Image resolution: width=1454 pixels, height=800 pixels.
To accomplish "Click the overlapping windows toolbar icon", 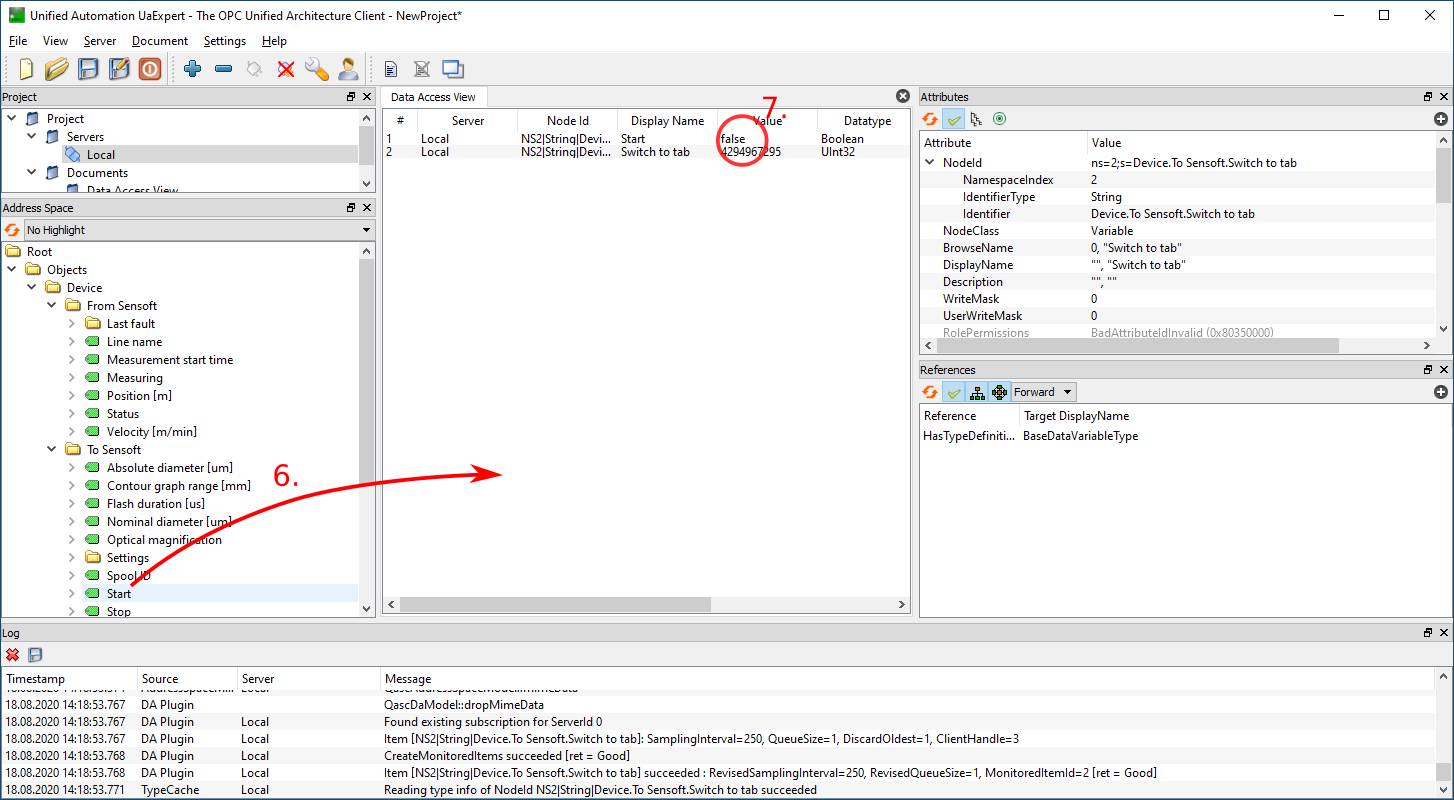I will 453,69.
